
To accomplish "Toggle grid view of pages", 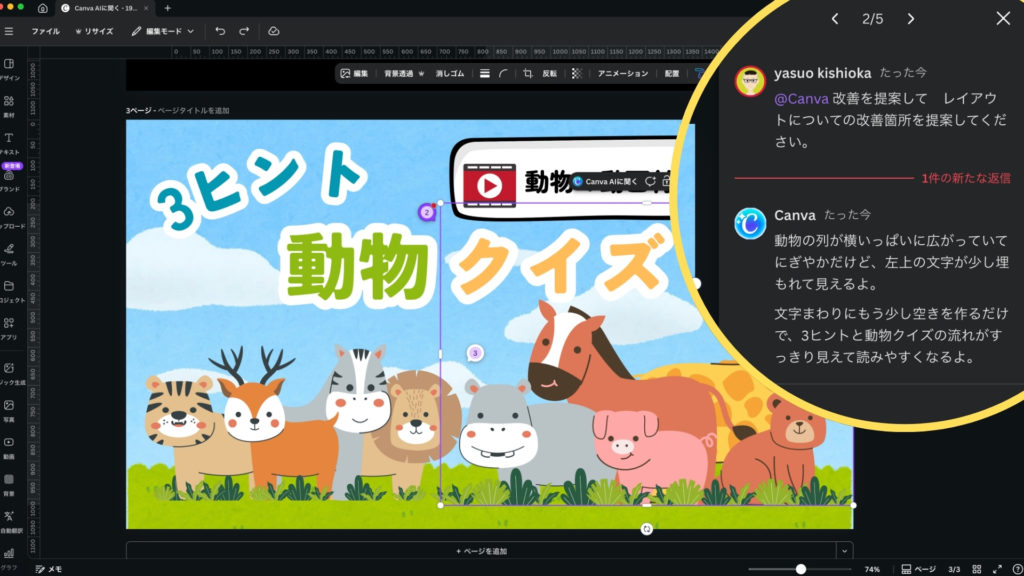I will click(977, 569).
